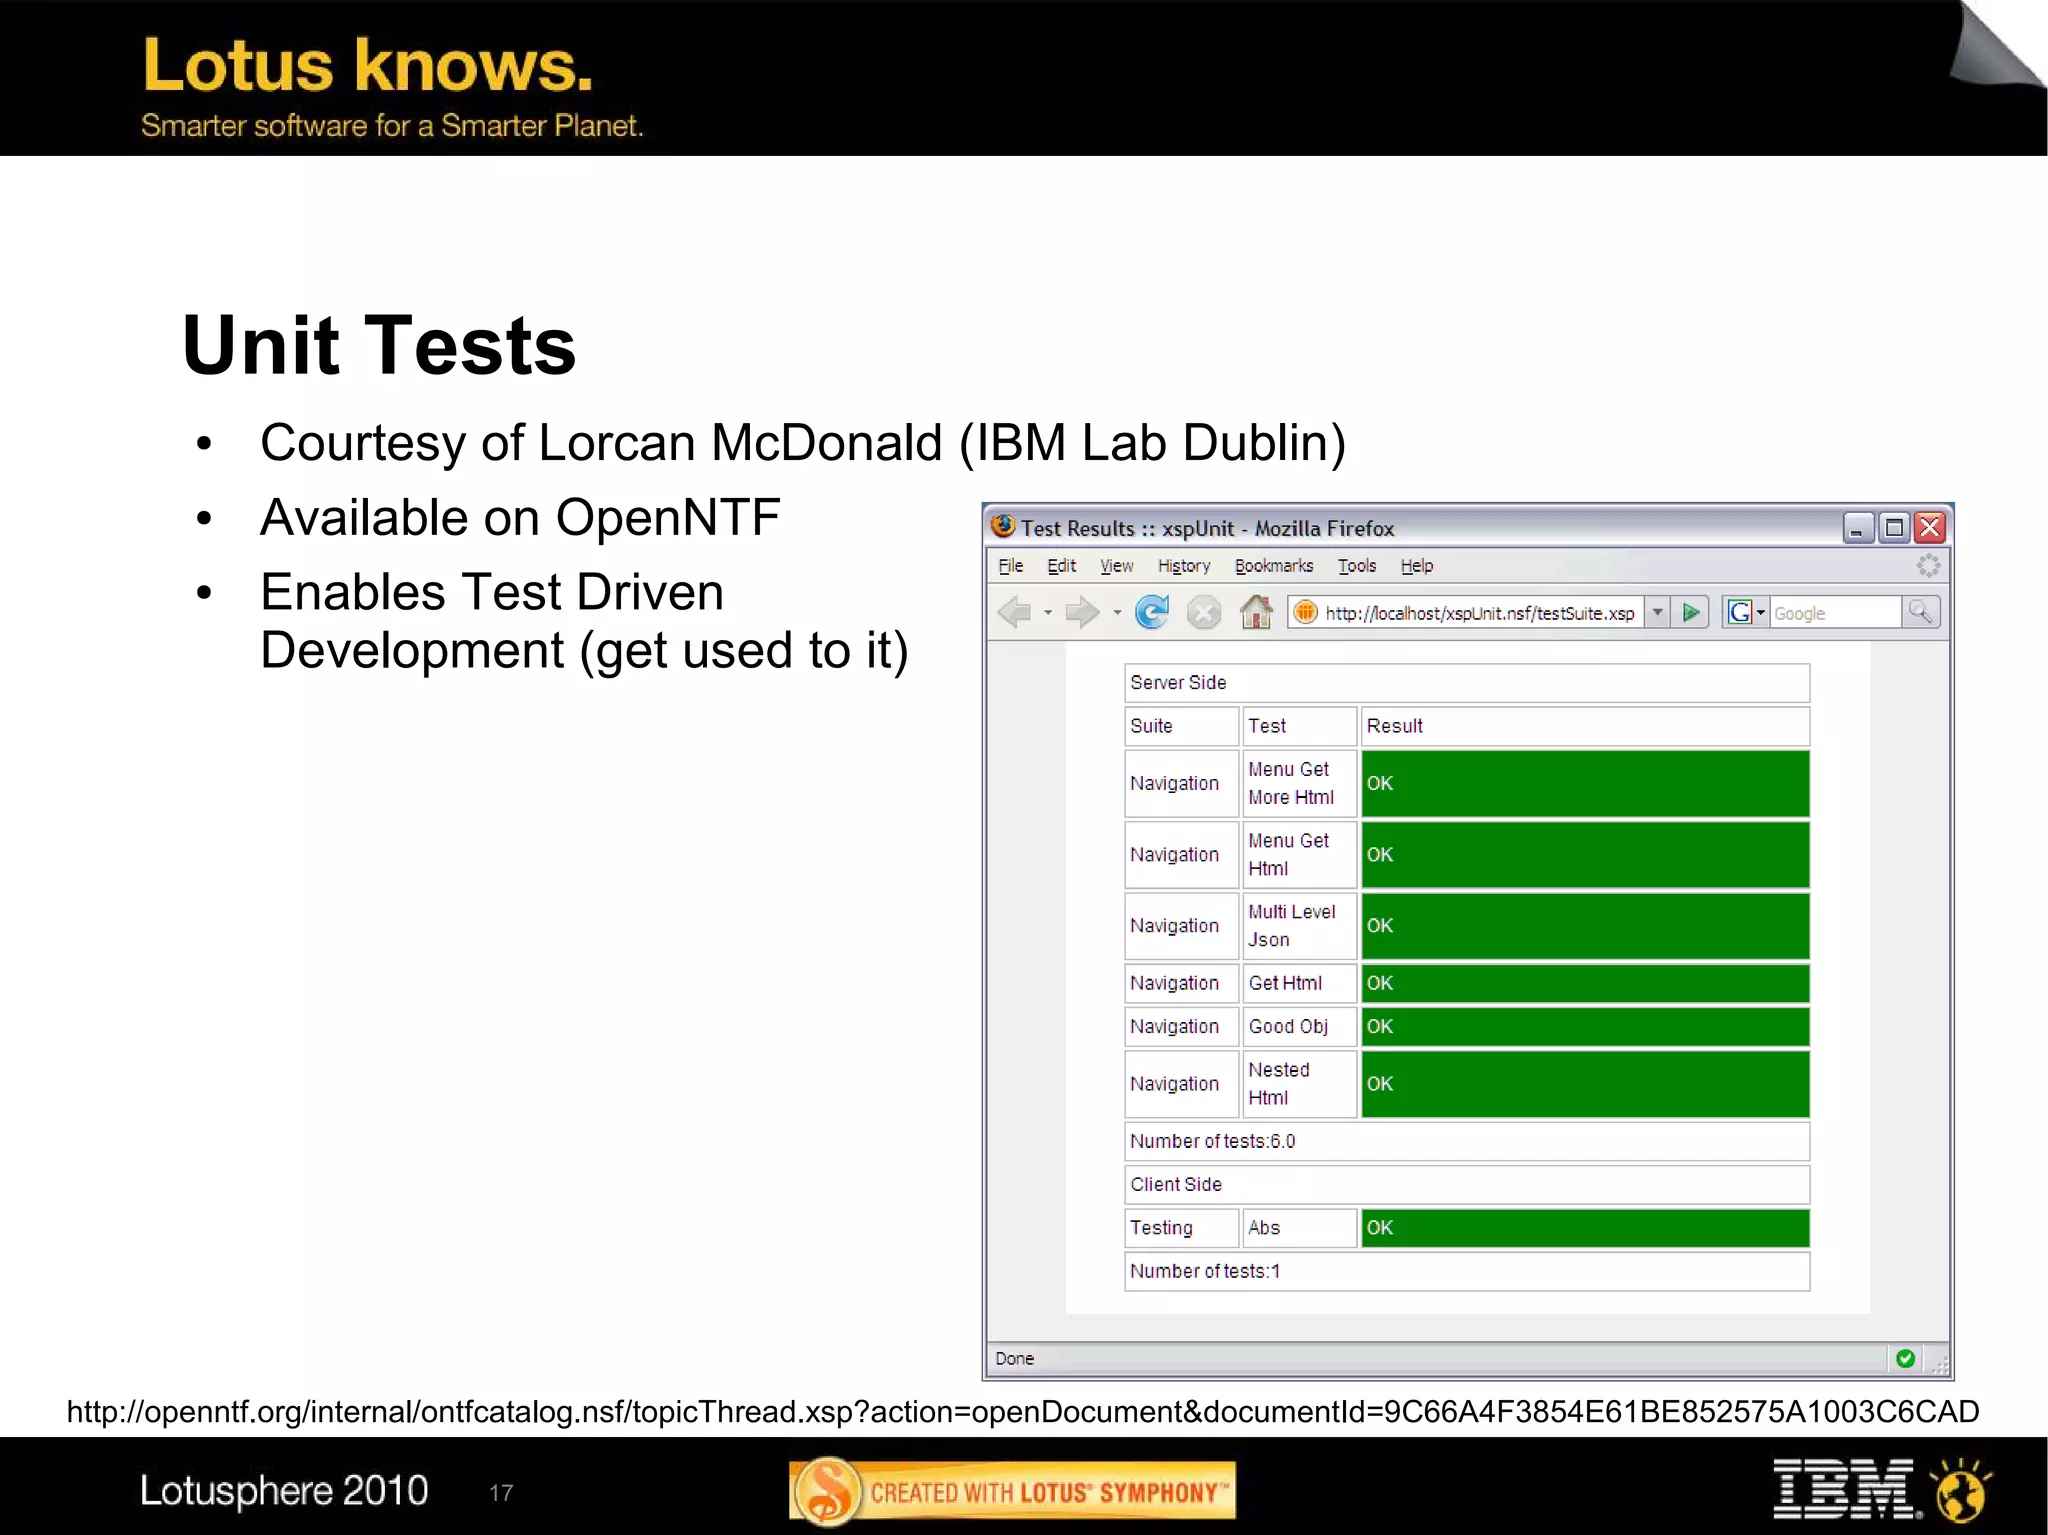
Task: Expand the address bar URL dropdown
Action: [1657, 612]
